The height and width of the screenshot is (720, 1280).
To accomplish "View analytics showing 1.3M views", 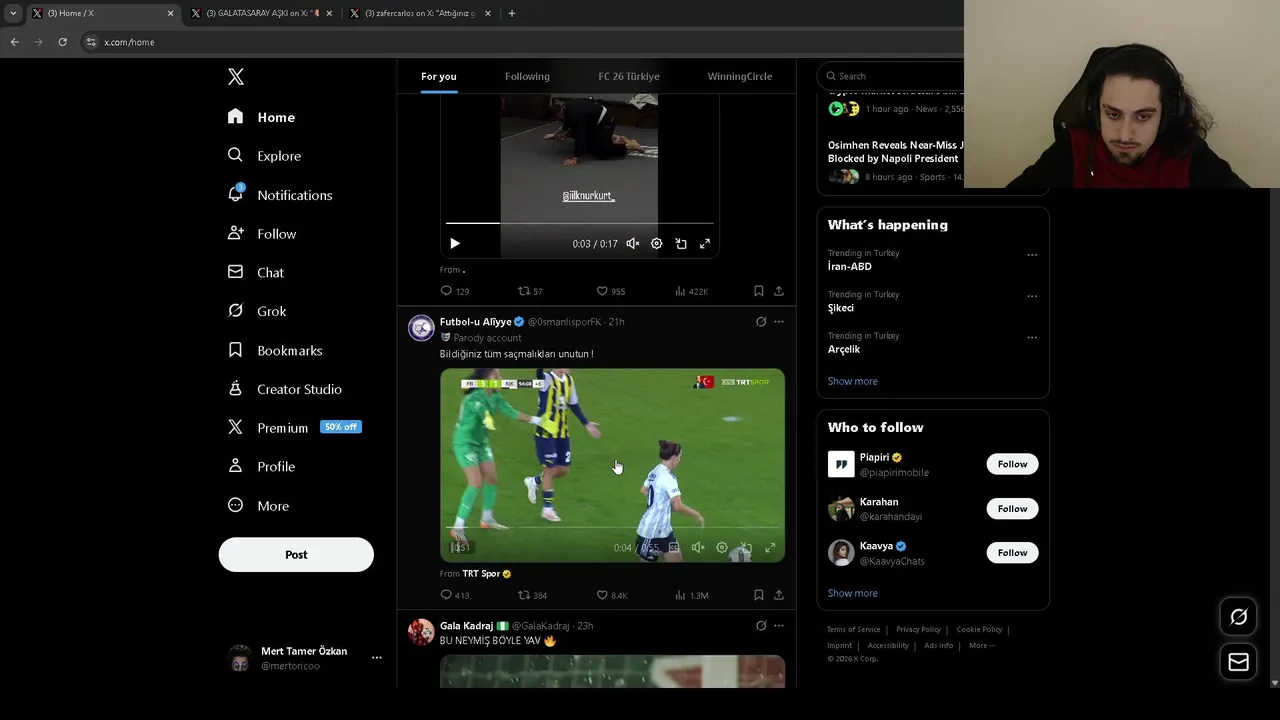I will pos(692,595).
